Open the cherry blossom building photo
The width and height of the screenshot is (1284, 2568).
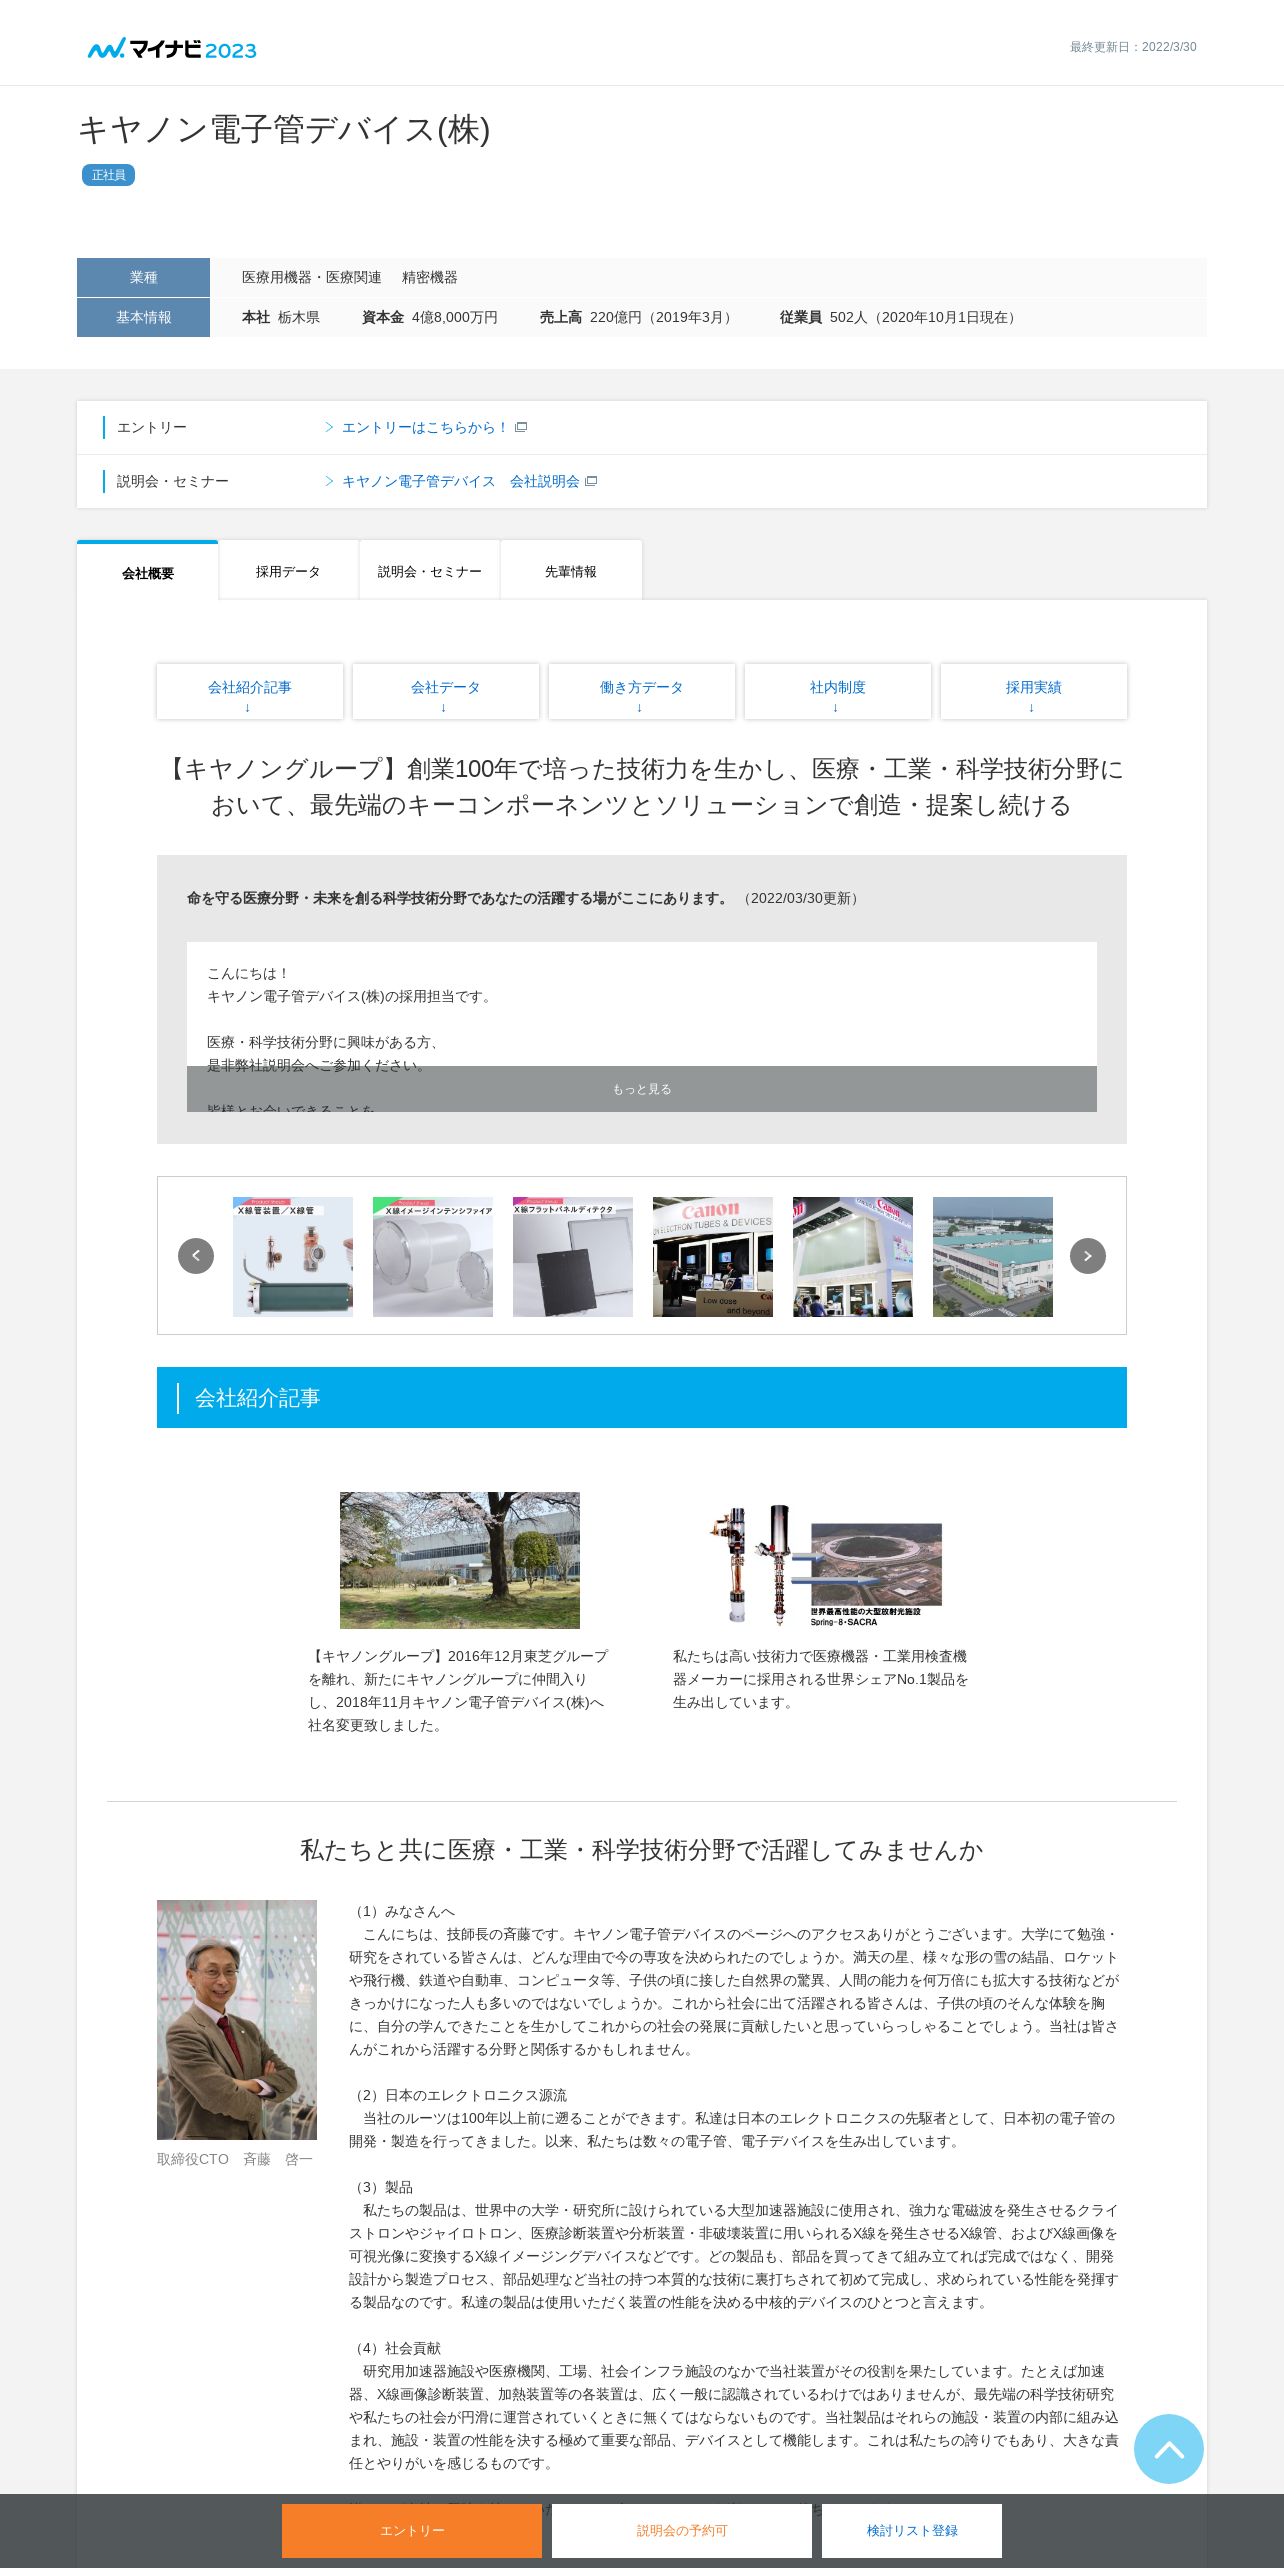tap(460, 1560)
